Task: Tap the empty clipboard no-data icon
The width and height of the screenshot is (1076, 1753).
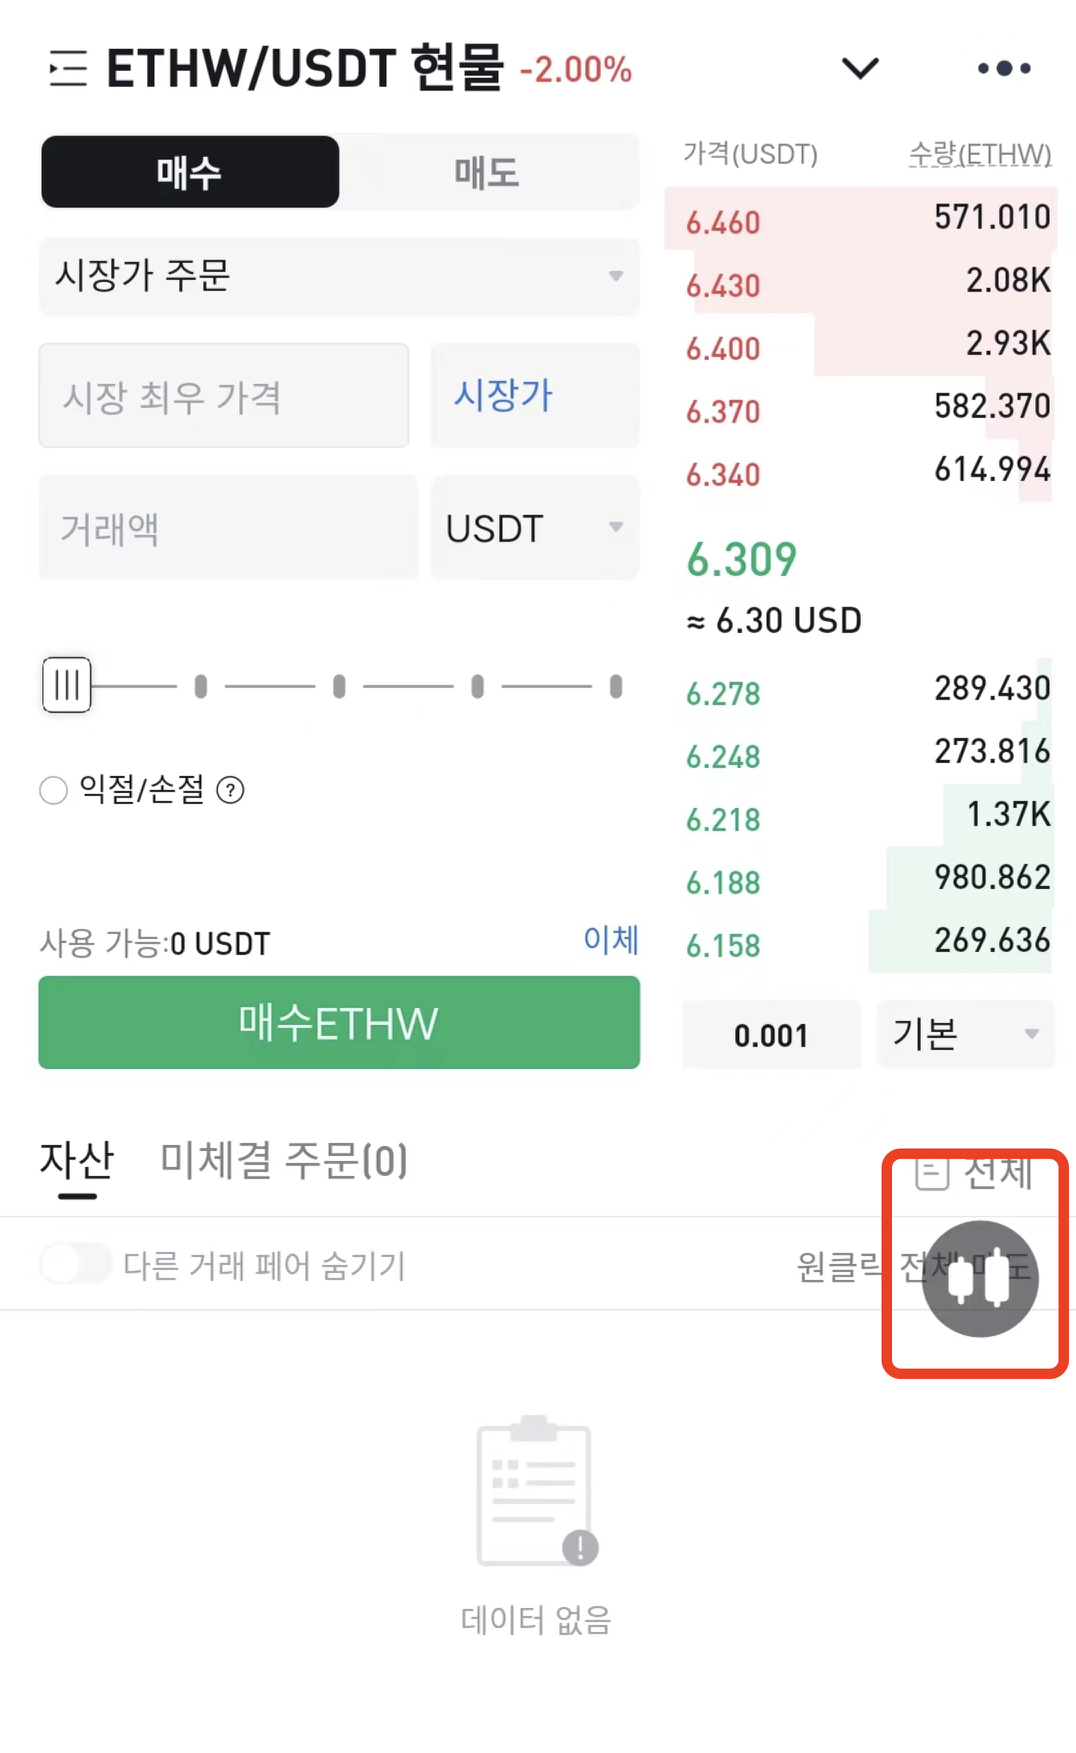Action: pyautogui.click(x=536, y=1491)
